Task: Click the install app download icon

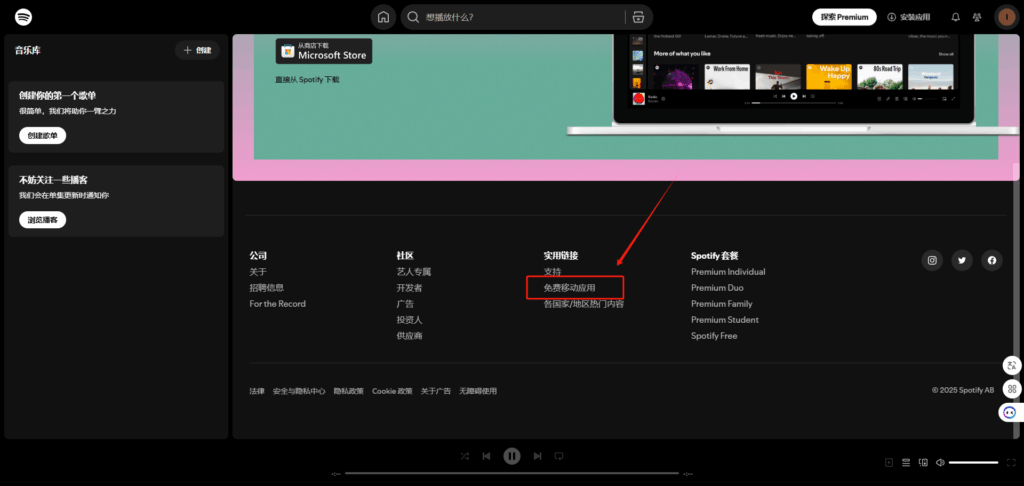Action: click(891, 17)
